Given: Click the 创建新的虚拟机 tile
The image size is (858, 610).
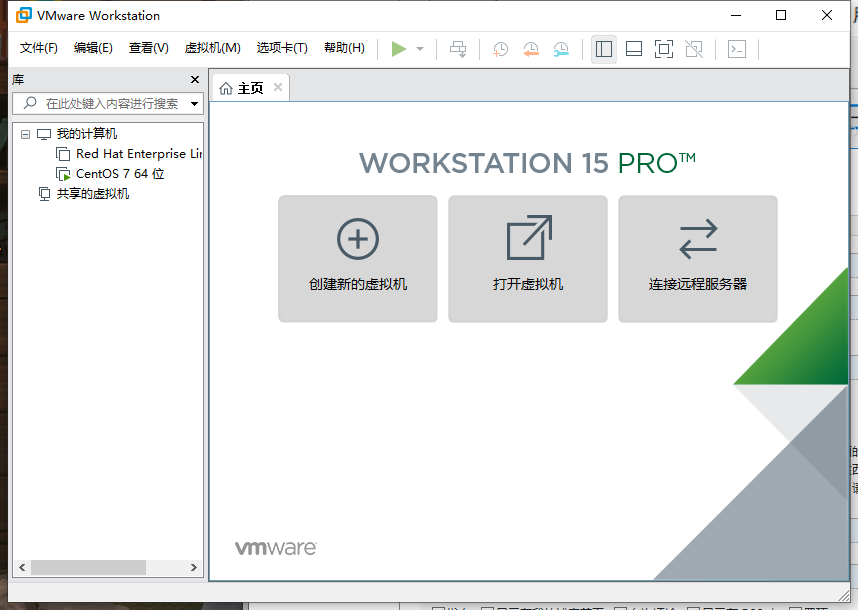Looking at the screenshot, I should pyautogui.click(x=358, y=259).
